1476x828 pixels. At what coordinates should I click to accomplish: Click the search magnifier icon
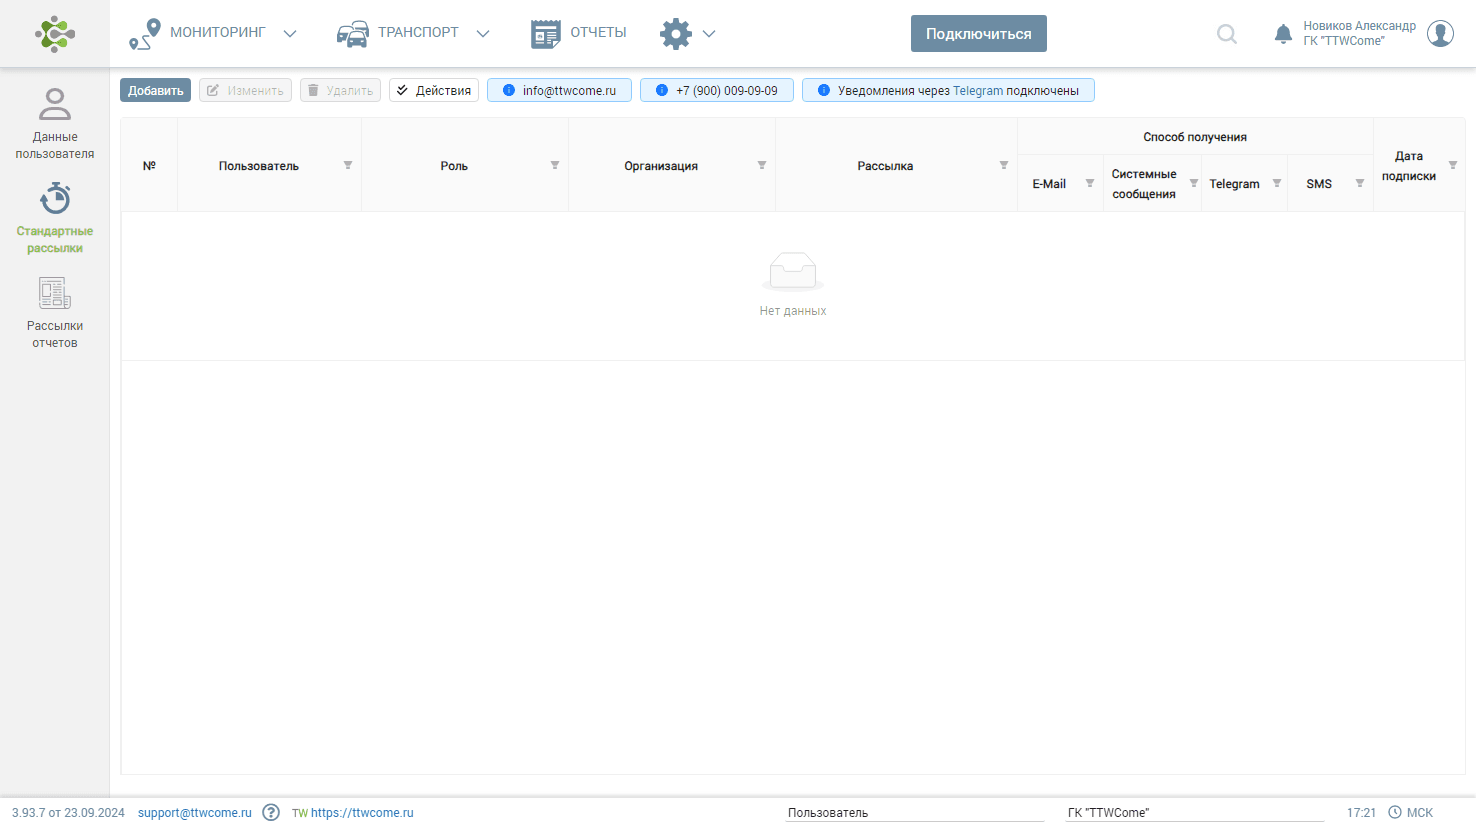click(x=1227, y=34)
